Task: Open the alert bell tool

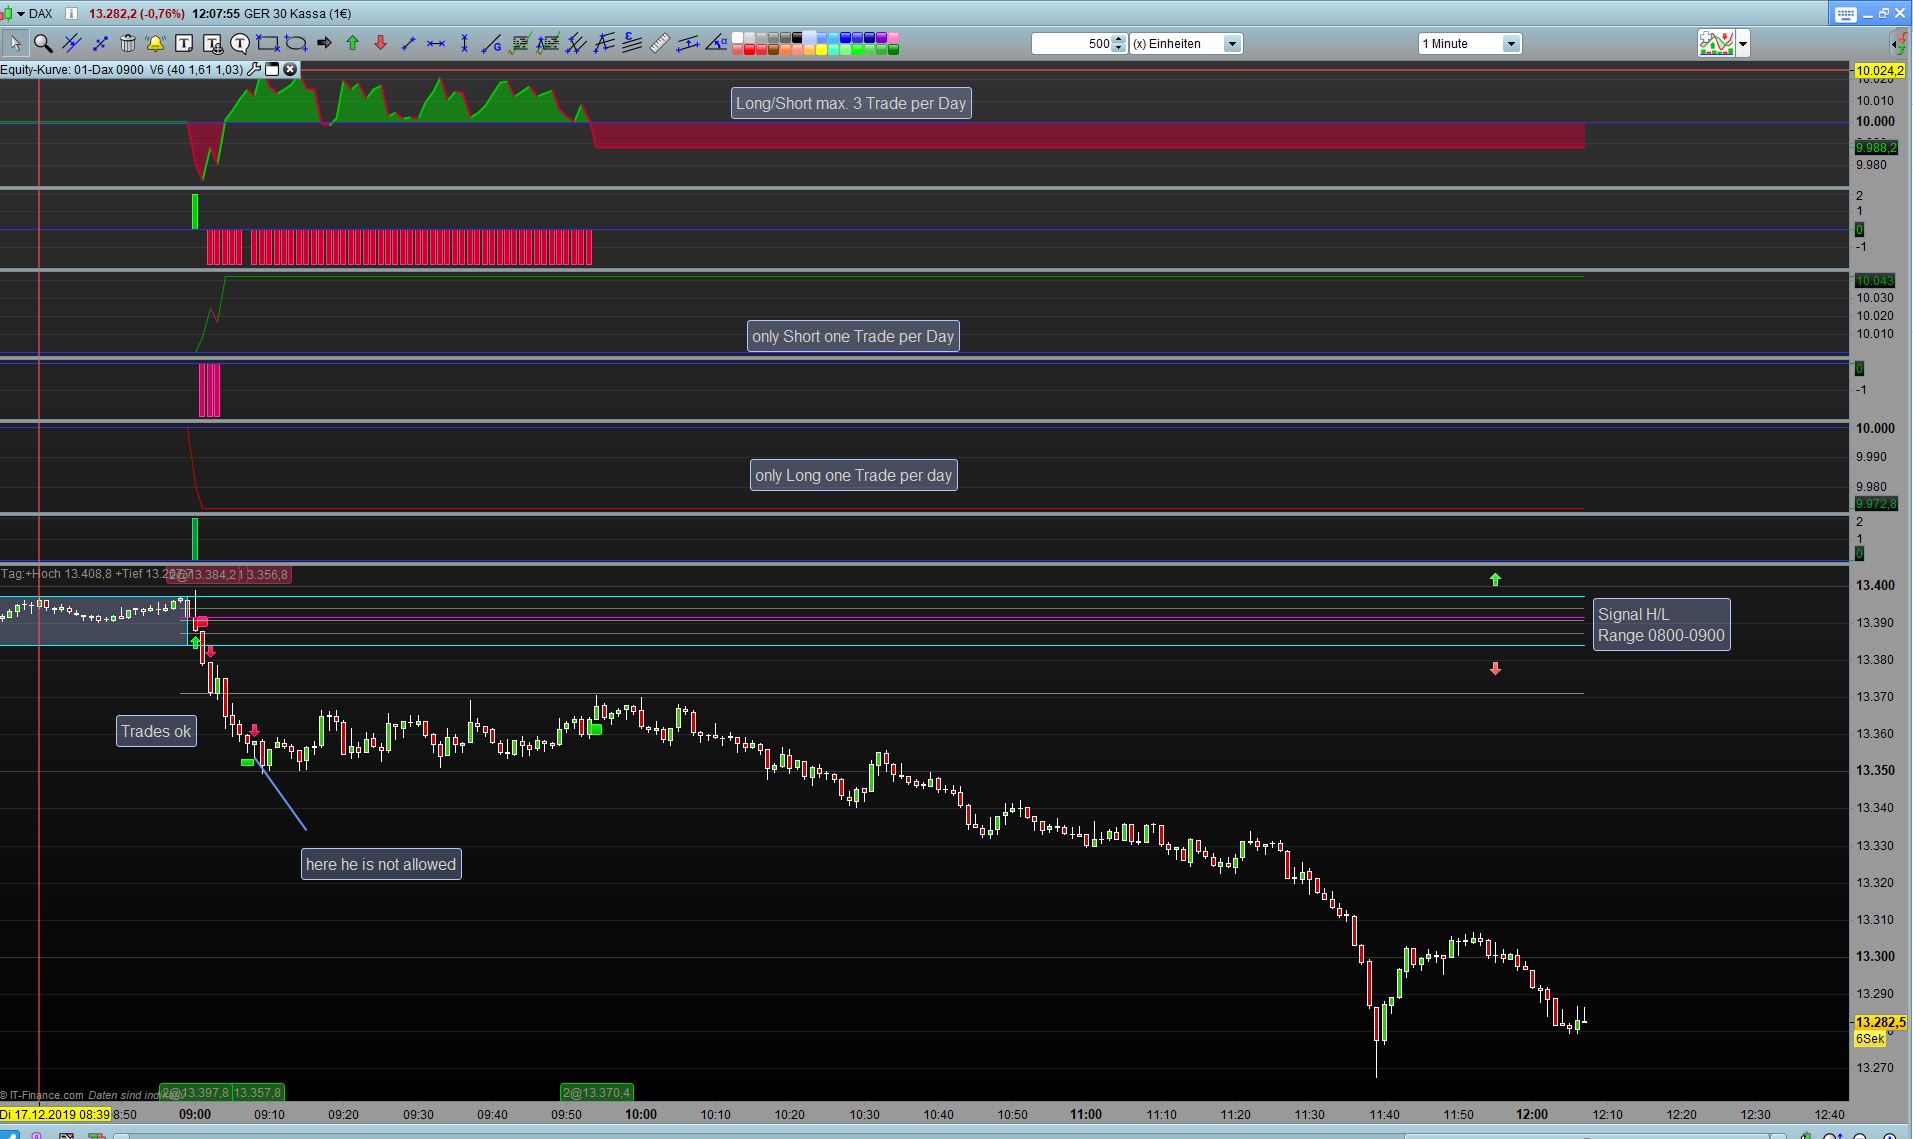Action: (156, 43)
